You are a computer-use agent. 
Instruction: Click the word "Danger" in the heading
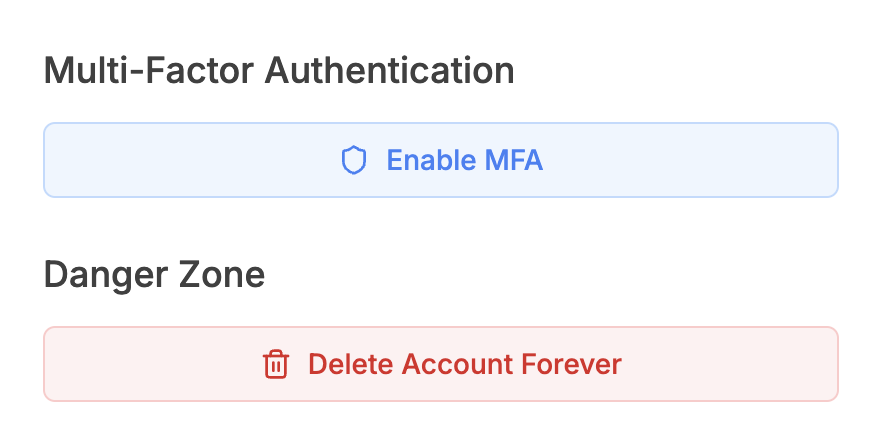[x=106, y=276]
